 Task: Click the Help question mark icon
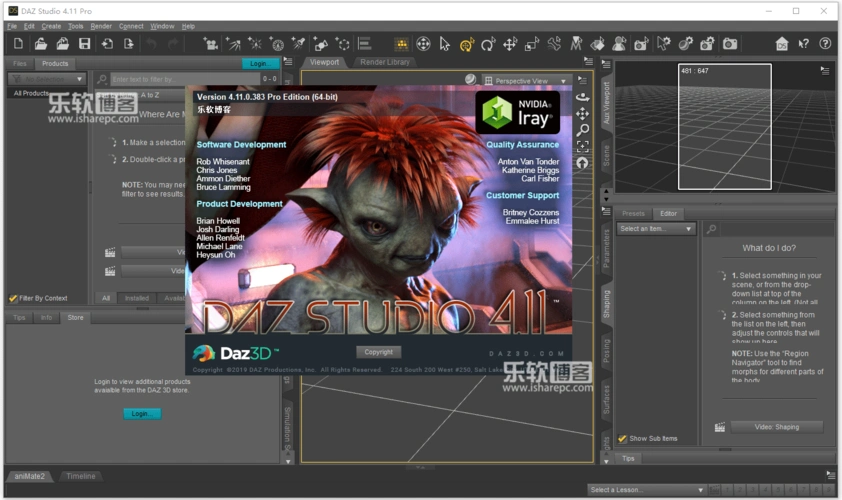(825, 44)
